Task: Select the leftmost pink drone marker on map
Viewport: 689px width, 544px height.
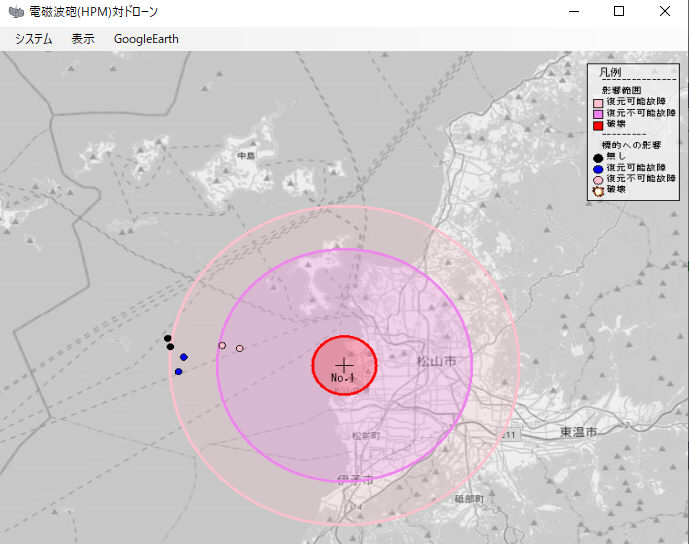Action: 222,345
